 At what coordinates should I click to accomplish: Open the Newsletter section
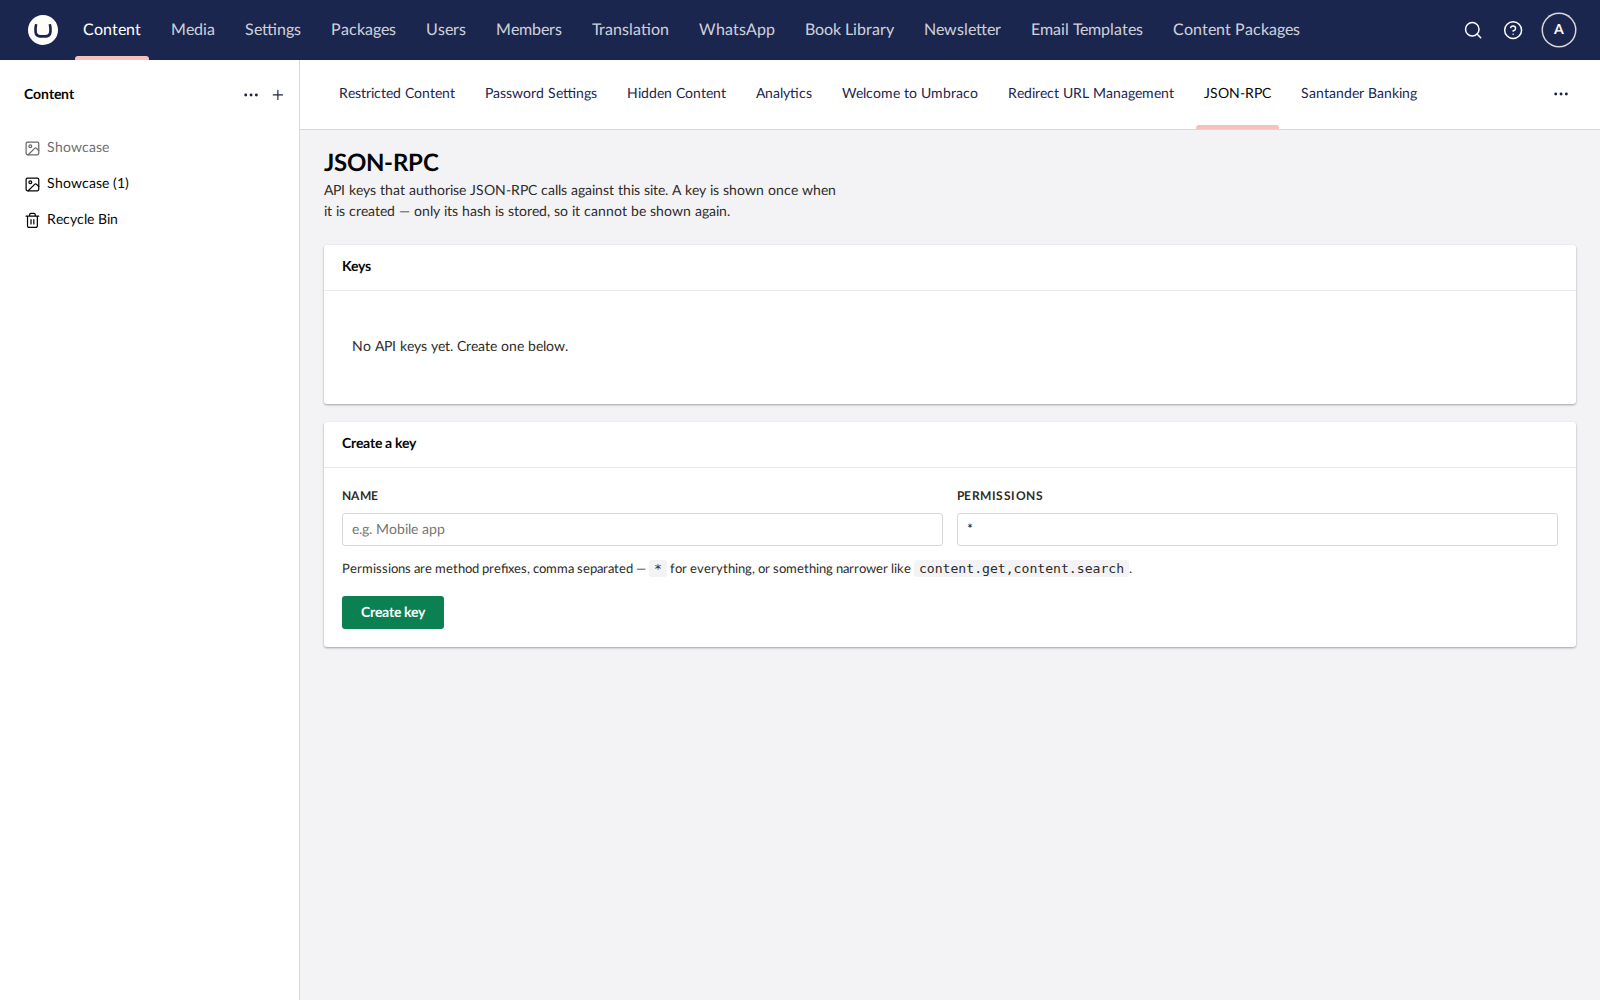point(962,30)
